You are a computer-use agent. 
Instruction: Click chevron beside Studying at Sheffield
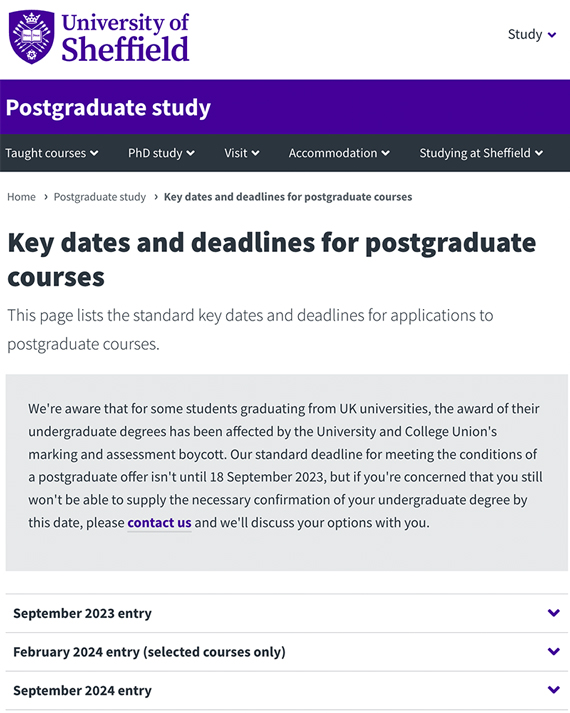point(539,153)
